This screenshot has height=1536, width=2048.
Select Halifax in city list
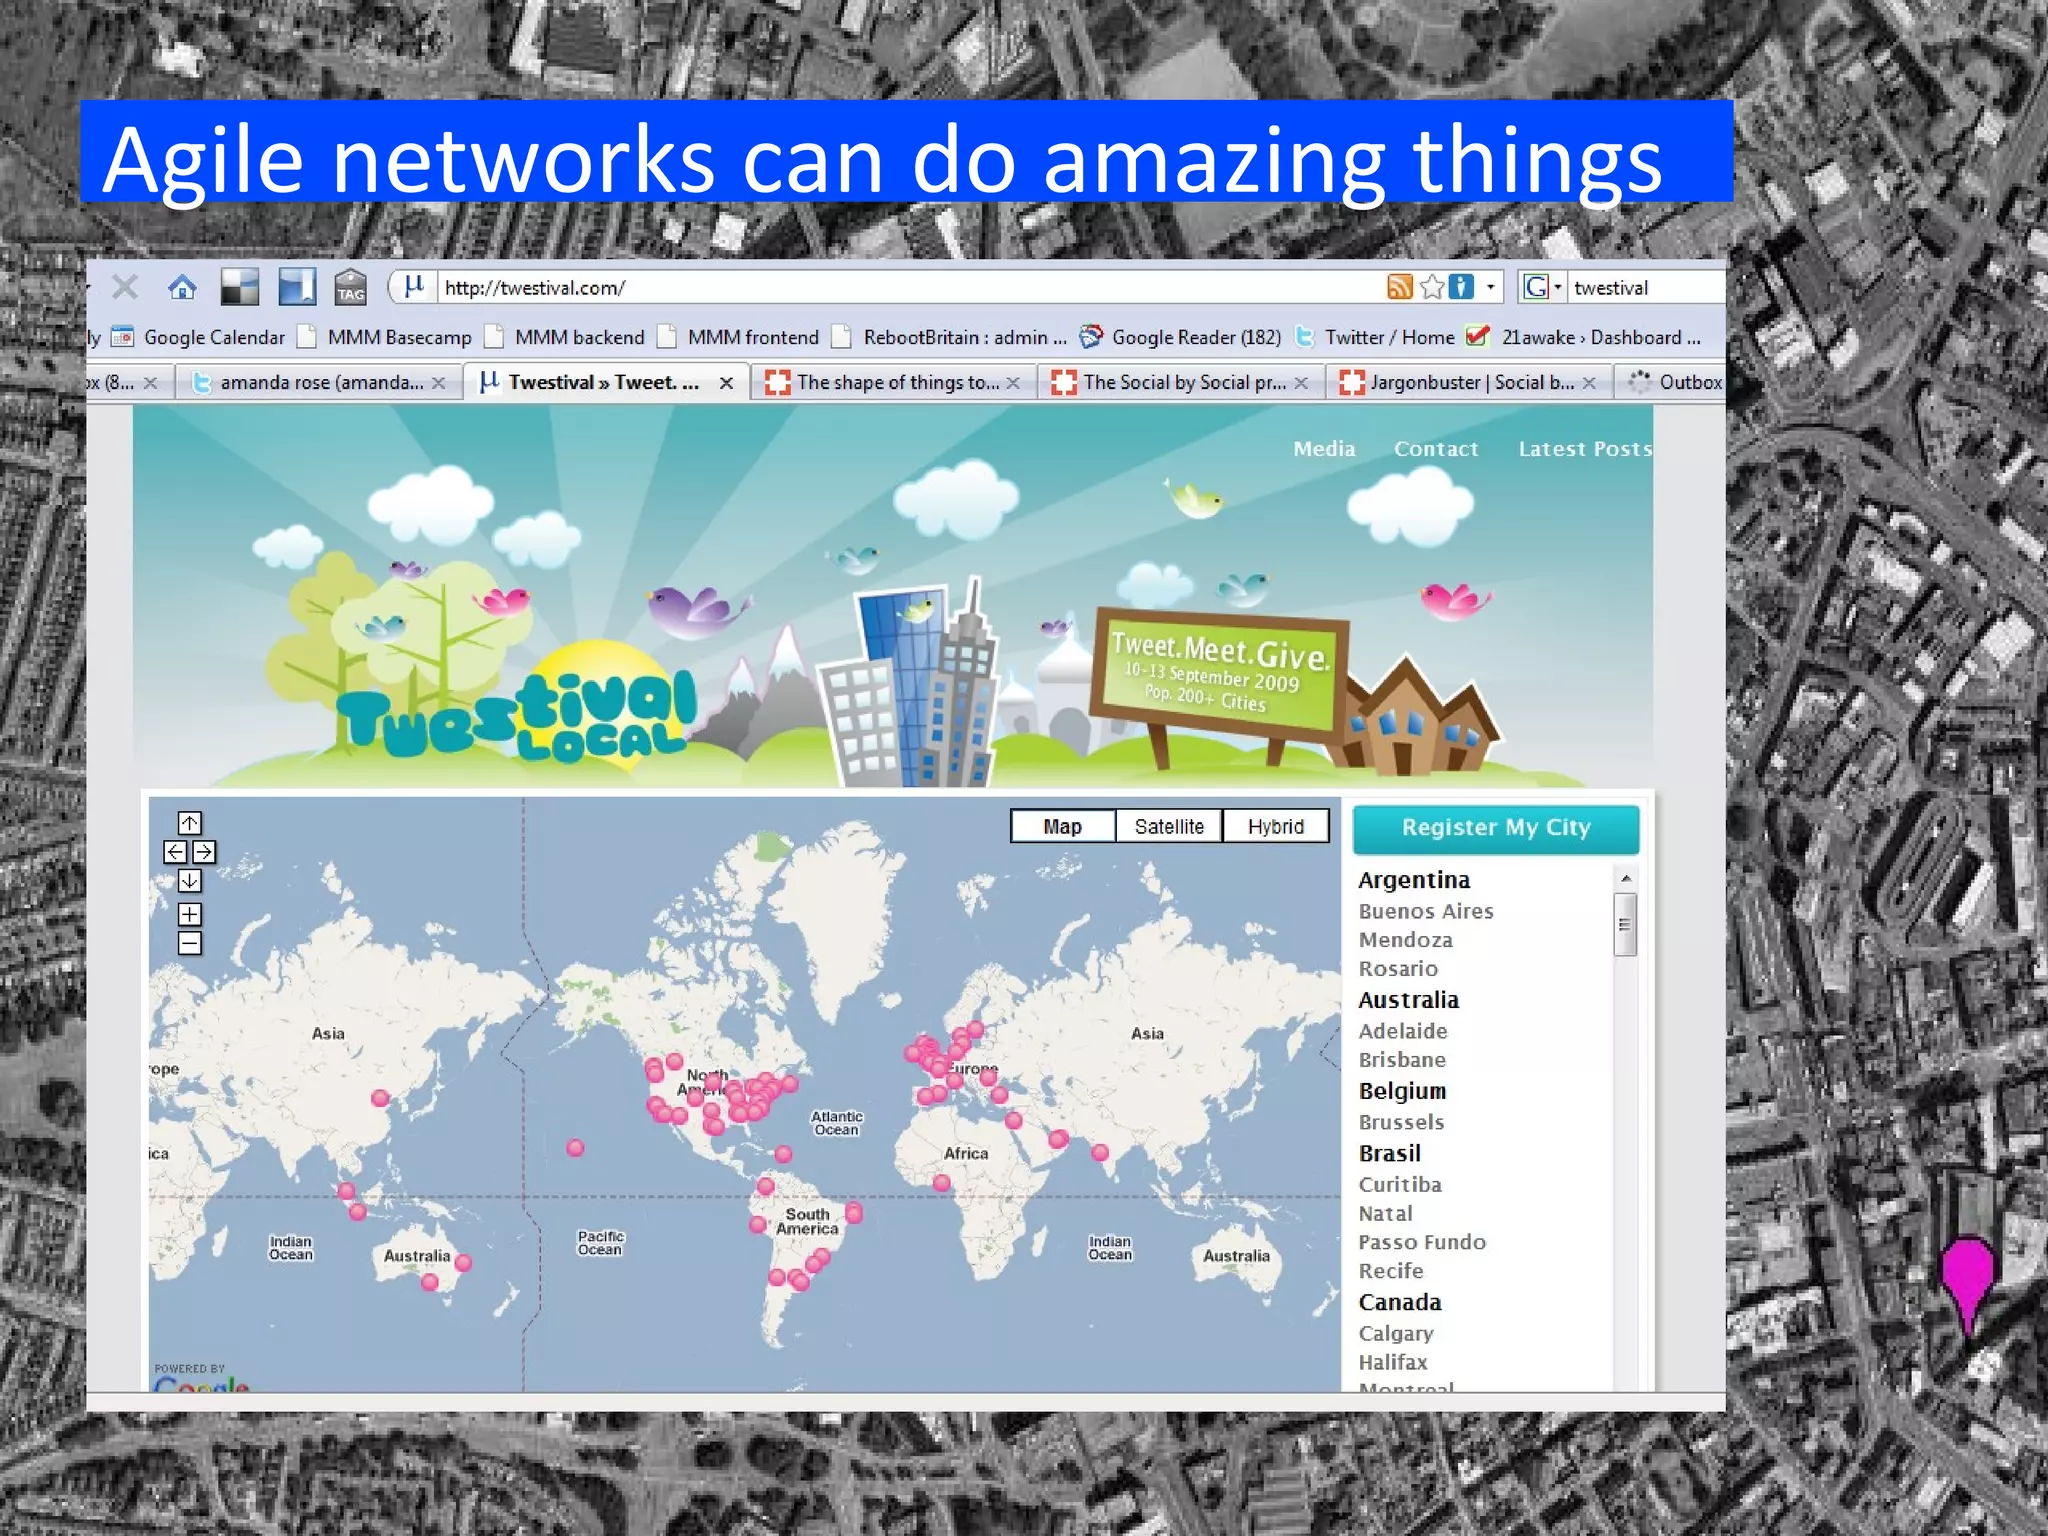pos(1393,1362)
